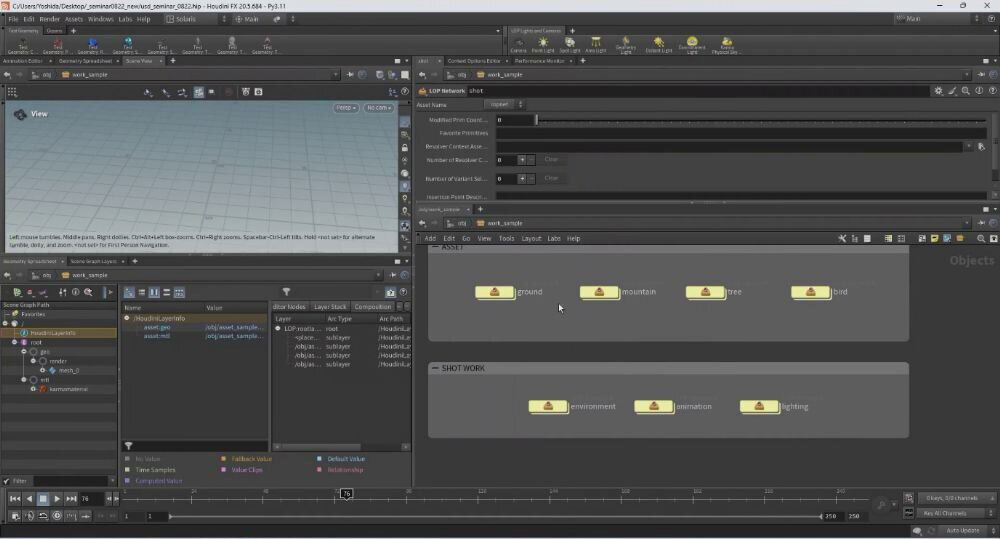The height and width of the screenshot is (539, 1000).
Task: Click the Key All Channels button
Action: pyautogui.click(x=944, y=513)
